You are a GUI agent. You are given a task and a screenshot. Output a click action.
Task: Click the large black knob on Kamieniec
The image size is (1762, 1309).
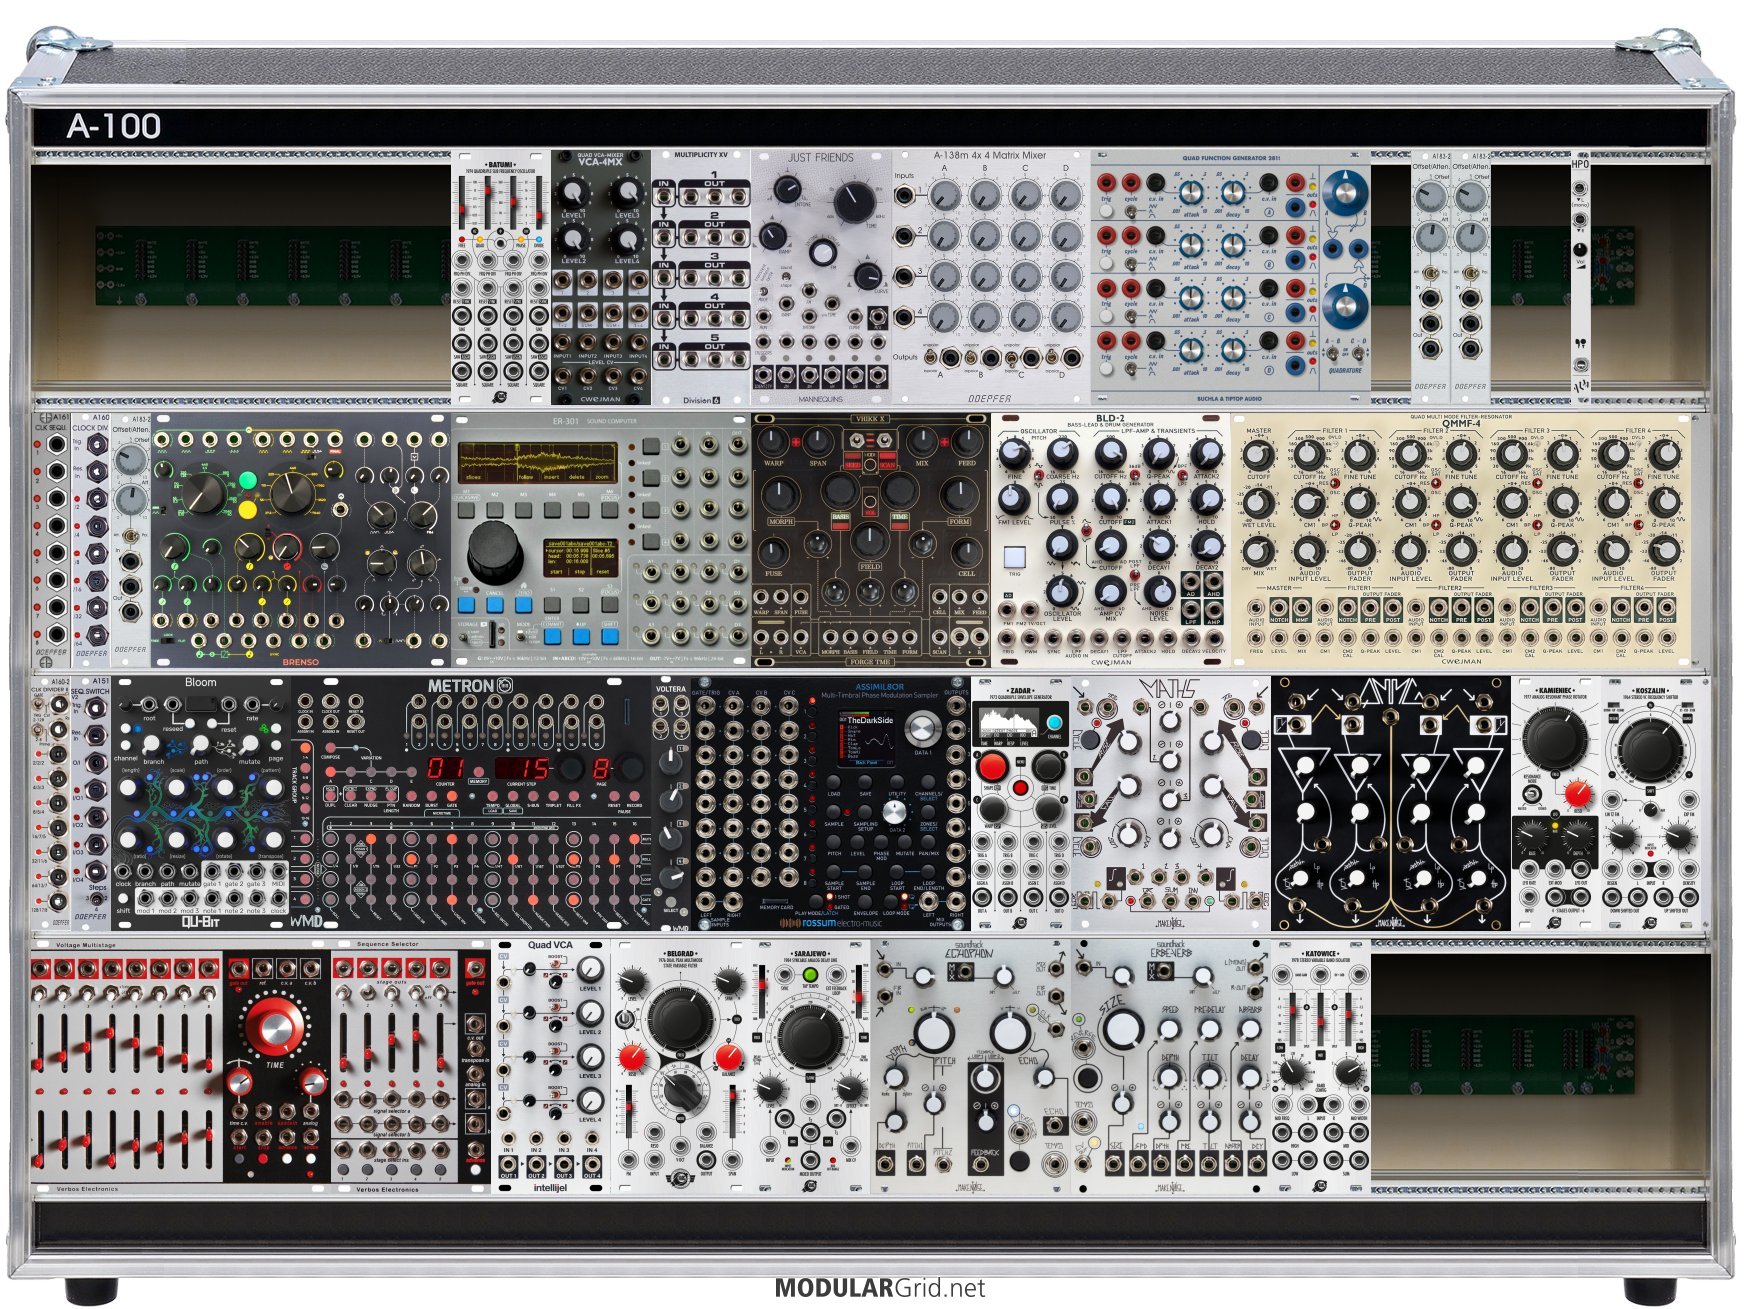[x=1554, y=737]
